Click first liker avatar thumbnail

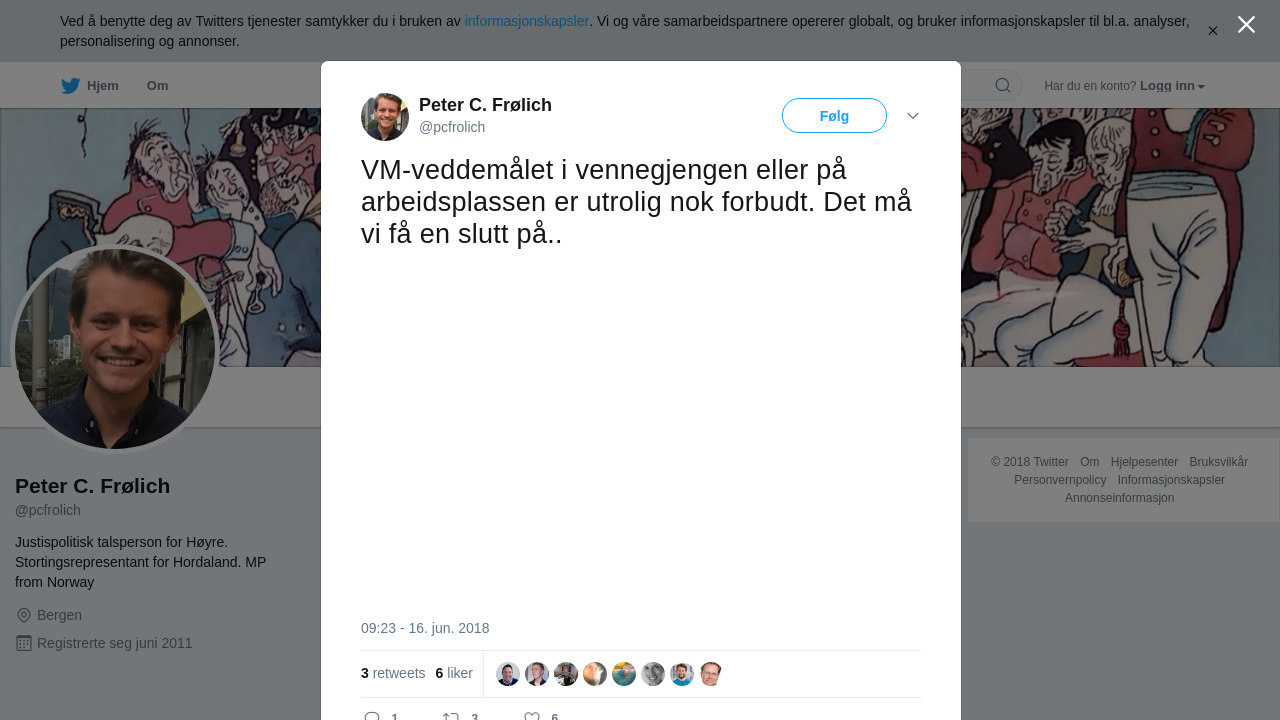pyautogui.click(x=508, y=674)
